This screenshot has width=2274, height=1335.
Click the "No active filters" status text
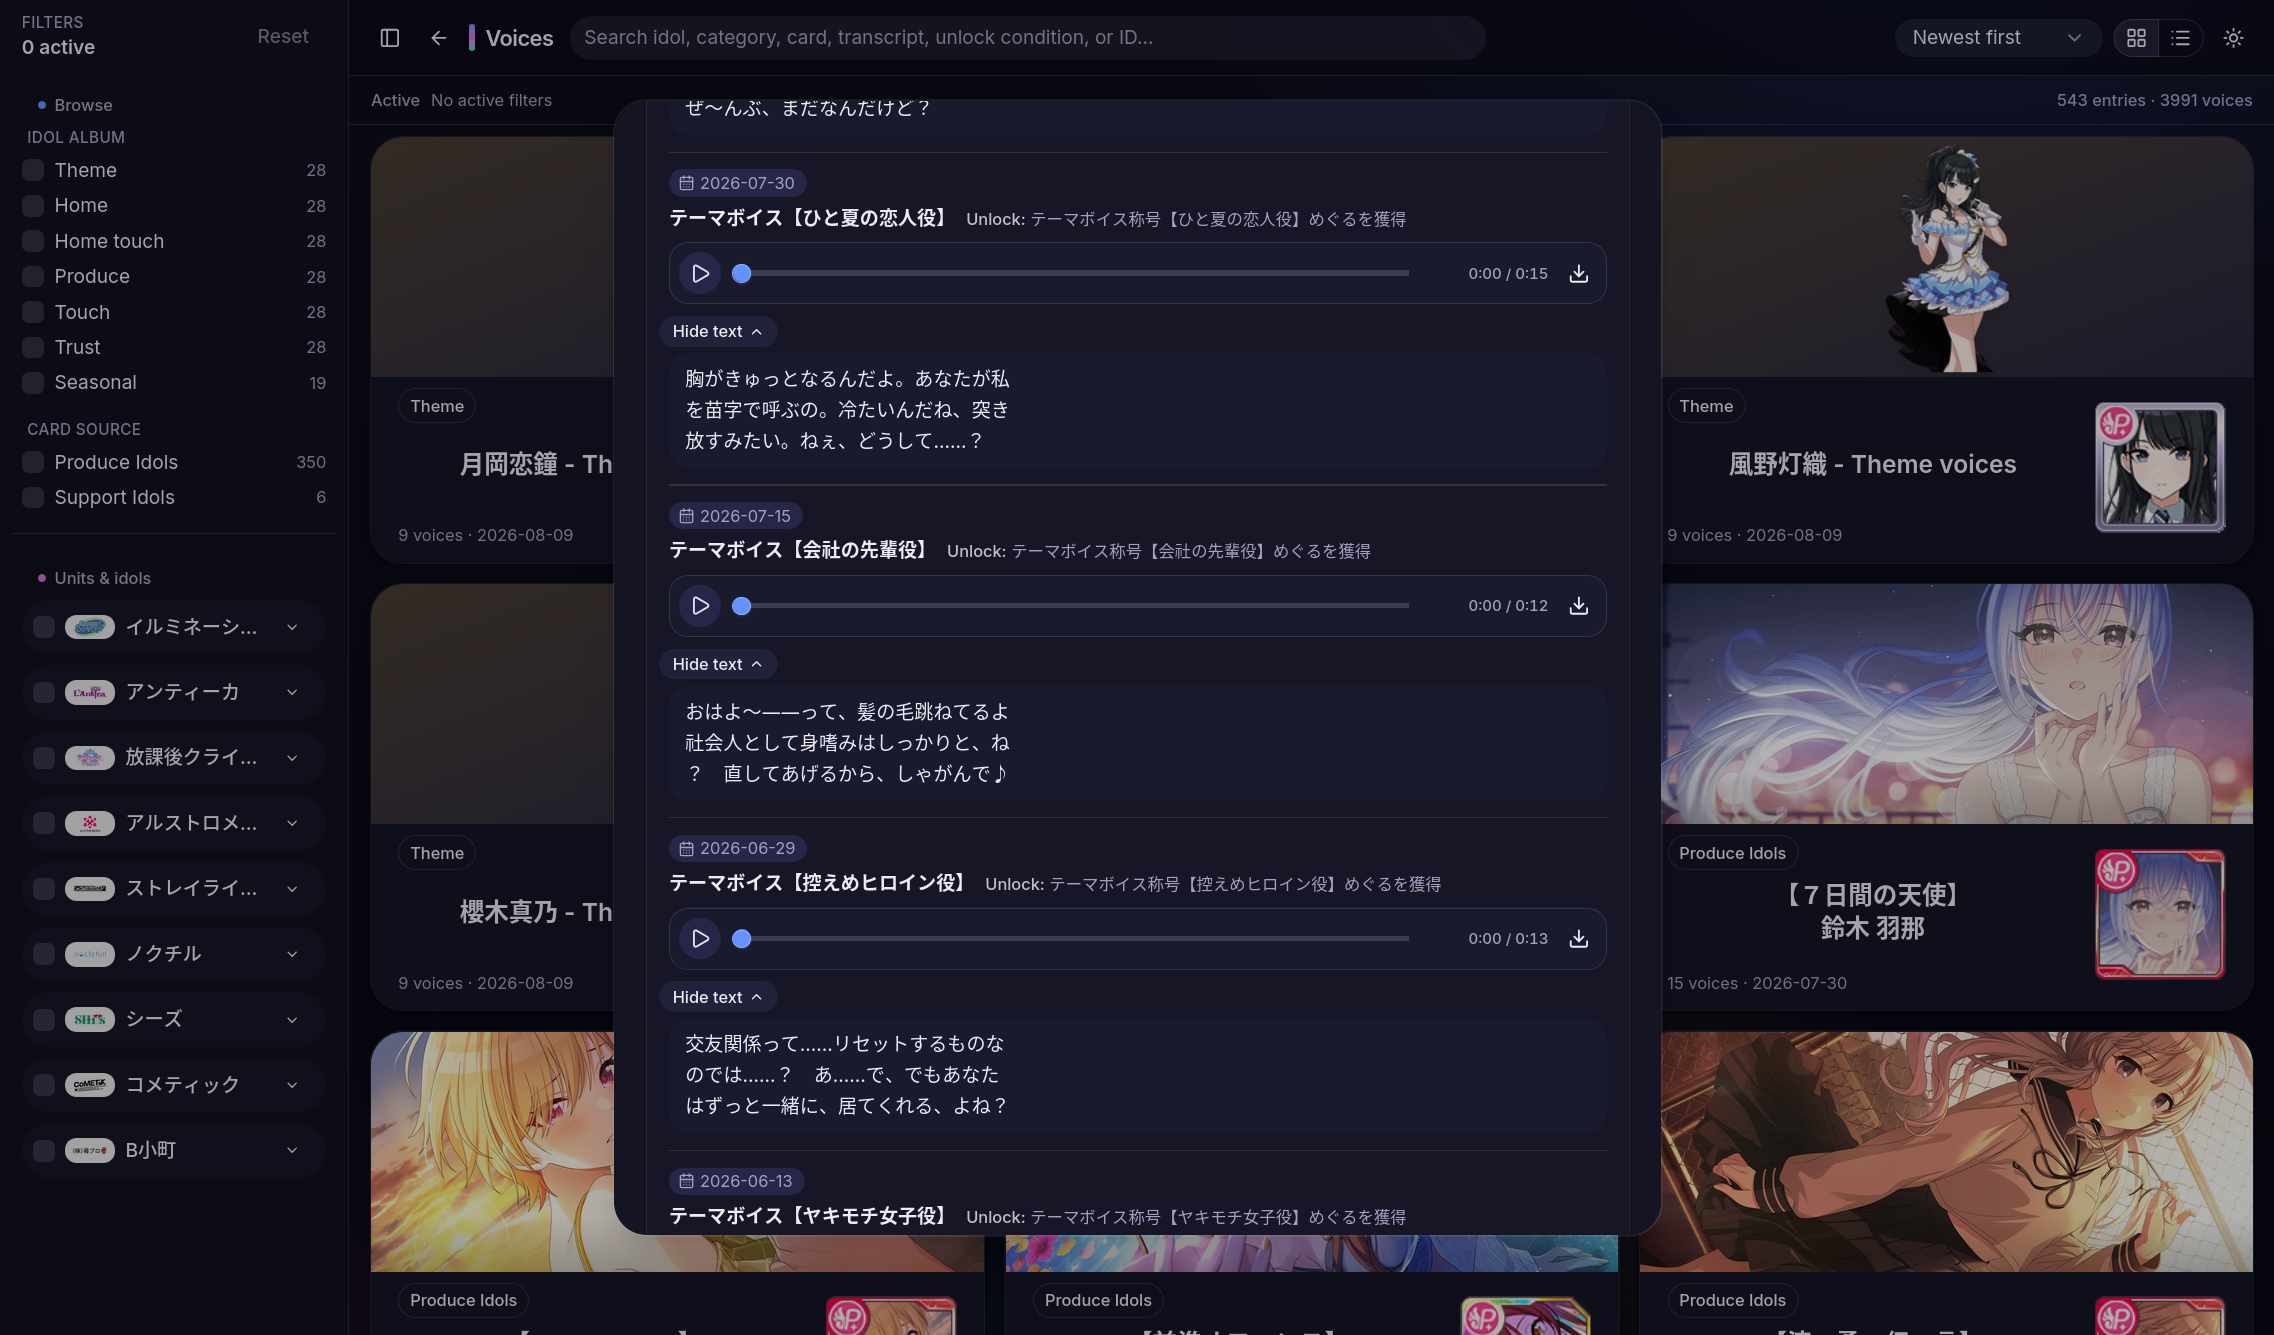coord(491,100)
